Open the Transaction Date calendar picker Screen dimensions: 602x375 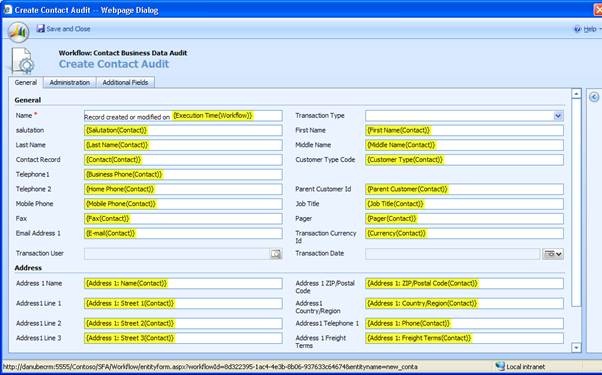[x=552, y=254]
